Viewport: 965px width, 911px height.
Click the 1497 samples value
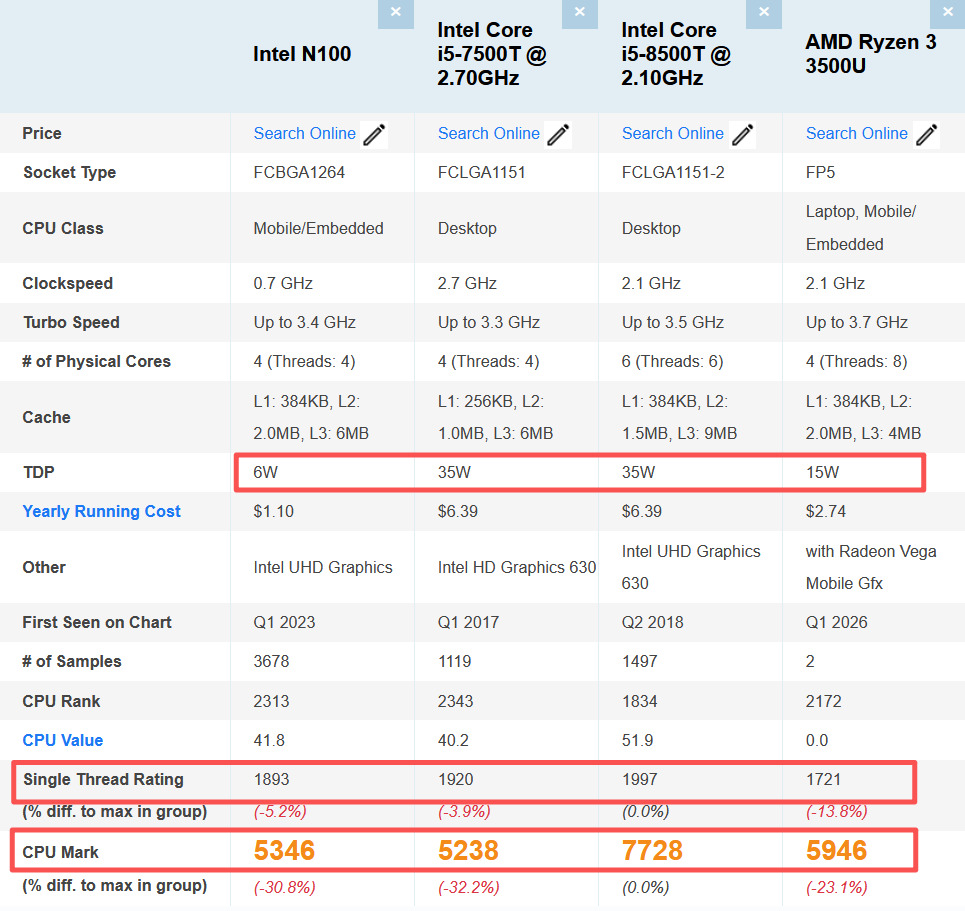pos(639,662)
